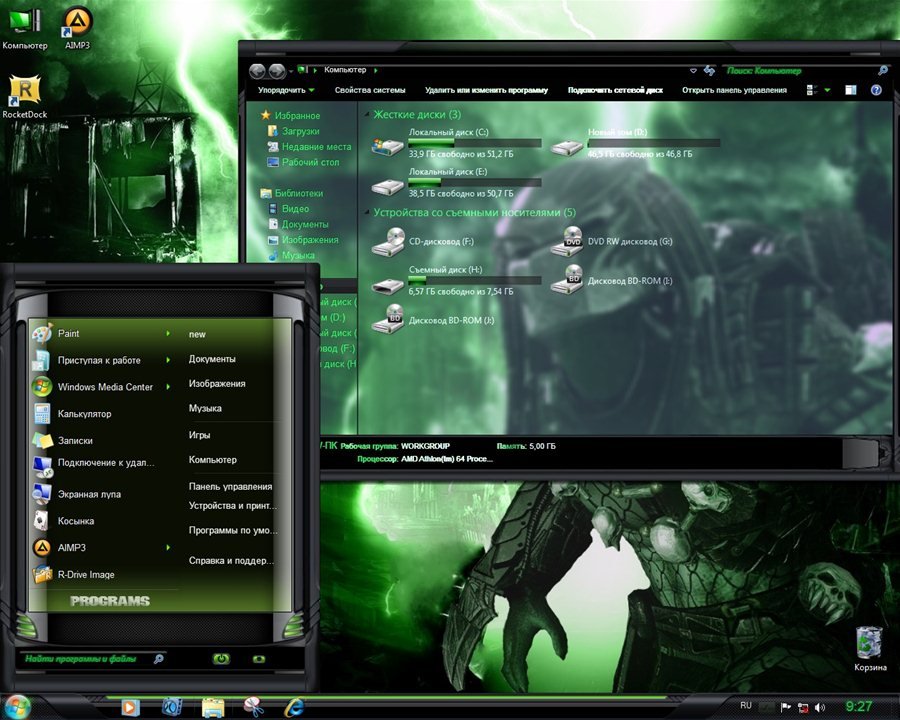Open Панель управления from Start menu
Viewport: 900px width, 720px height.
pyautogui.click(x=230, y=487)
